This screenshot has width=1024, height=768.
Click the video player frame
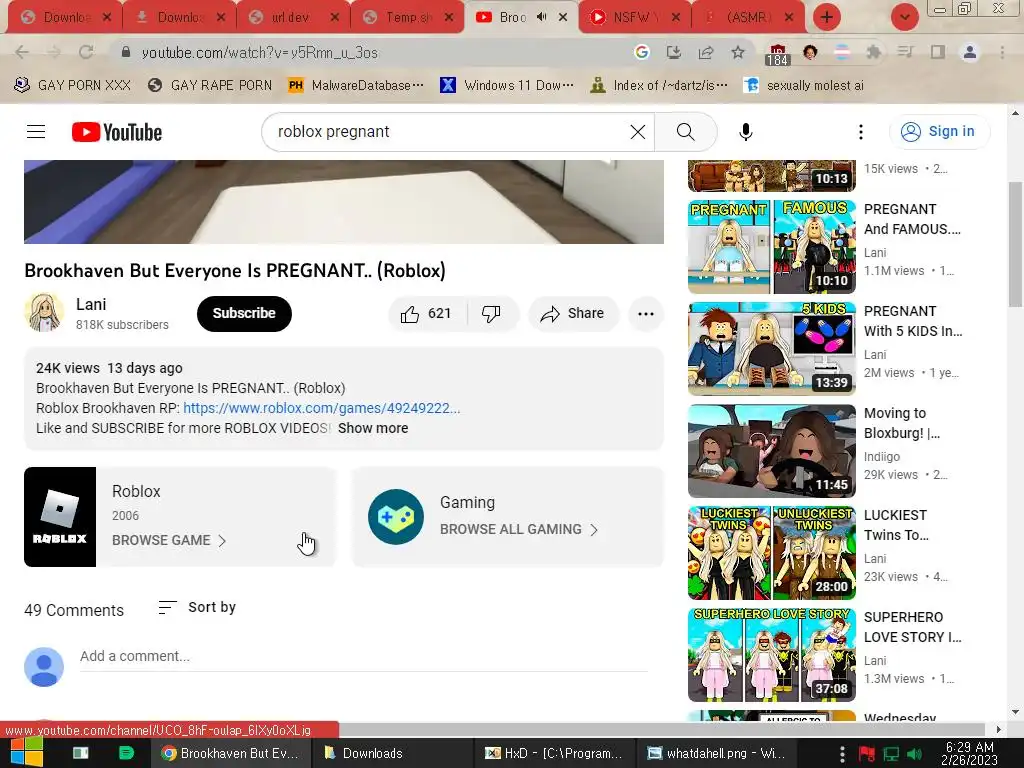(x=344, y=201)
